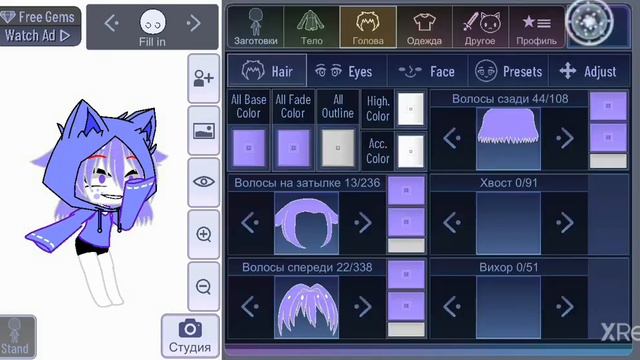Click the Волосы сзади 44/108 label

click(510, 99)
